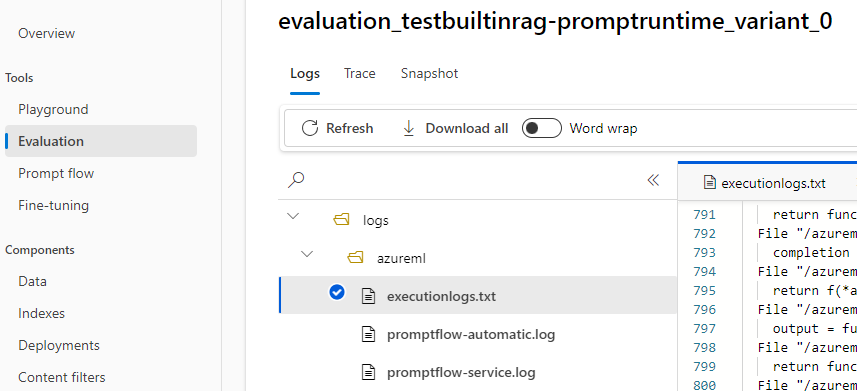857x391 pixels.
Task: Click the Download all arrow icon
Action: 408,129
